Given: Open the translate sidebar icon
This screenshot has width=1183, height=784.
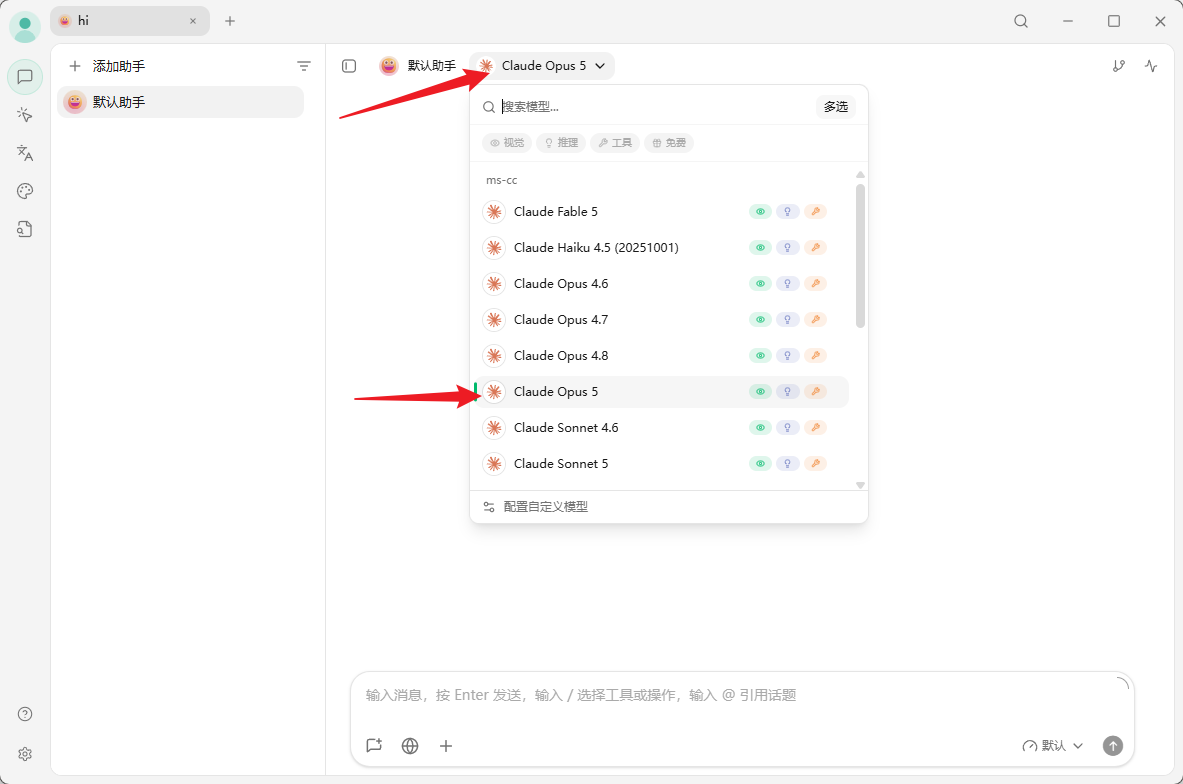Looking at the screenshot, I should (25, 153).
